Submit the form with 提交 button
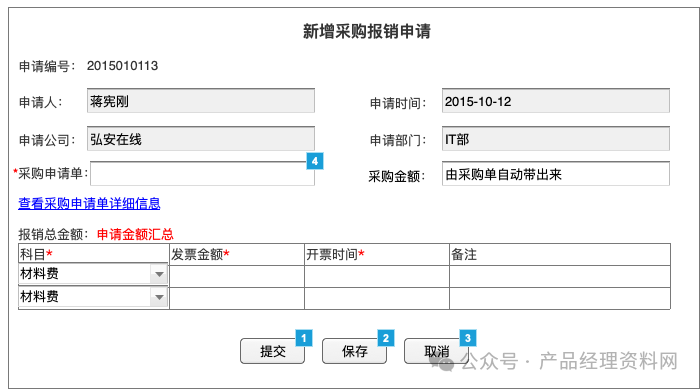This screenshot has height=389, width=700. click(x=272, y=351)
